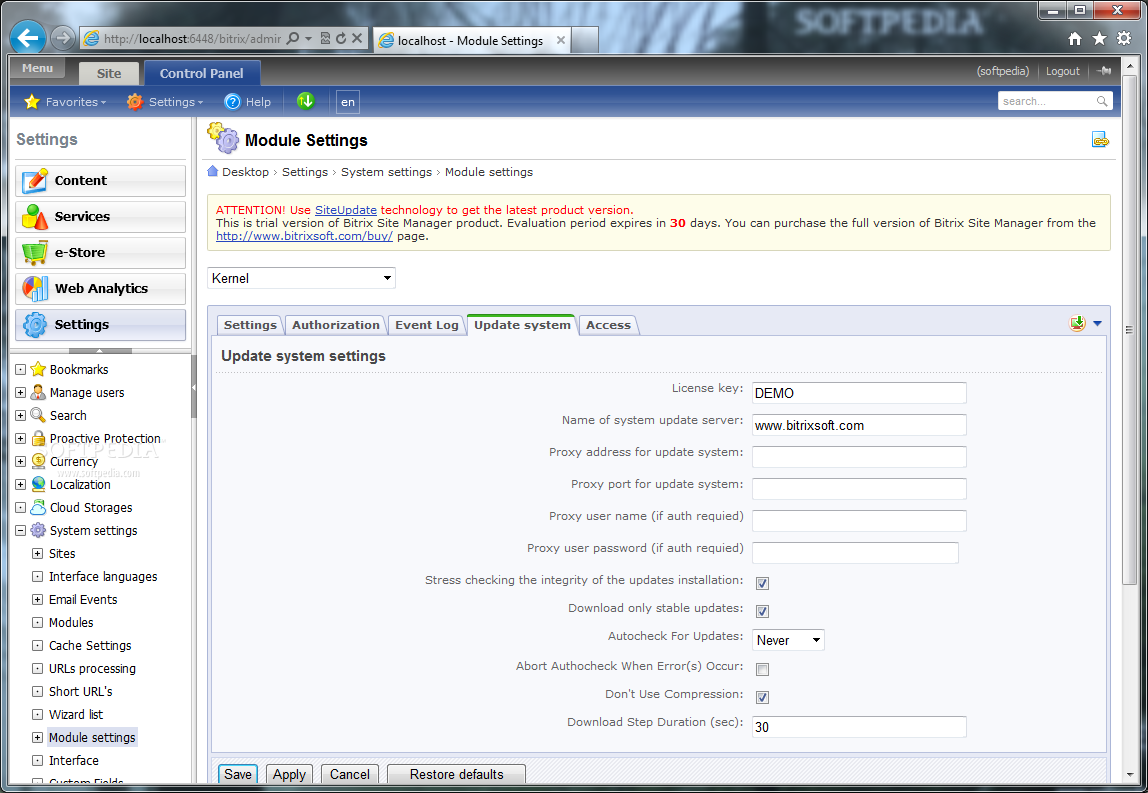Screen dimensions: 1148x793
Task: Expand the Currency tree node
Action: coord(20,461)
